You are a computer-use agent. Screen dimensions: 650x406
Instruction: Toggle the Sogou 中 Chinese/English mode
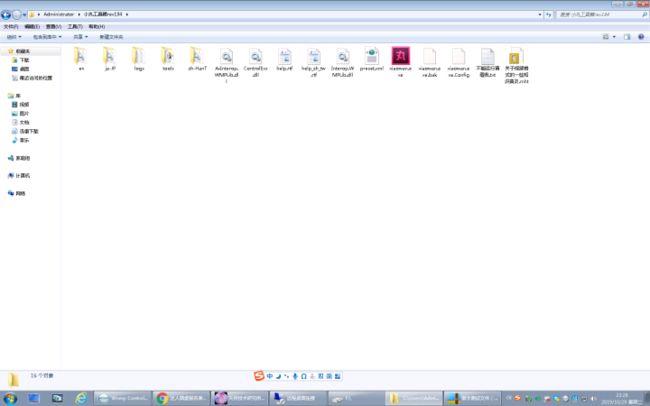[270, 376]
